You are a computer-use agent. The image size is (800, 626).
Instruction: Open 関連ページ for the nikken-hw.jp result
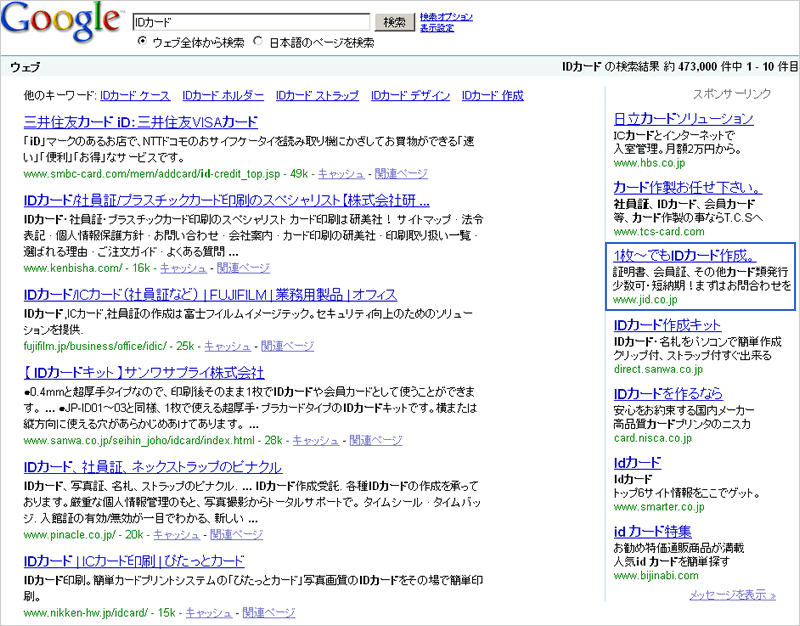[269, 613]
